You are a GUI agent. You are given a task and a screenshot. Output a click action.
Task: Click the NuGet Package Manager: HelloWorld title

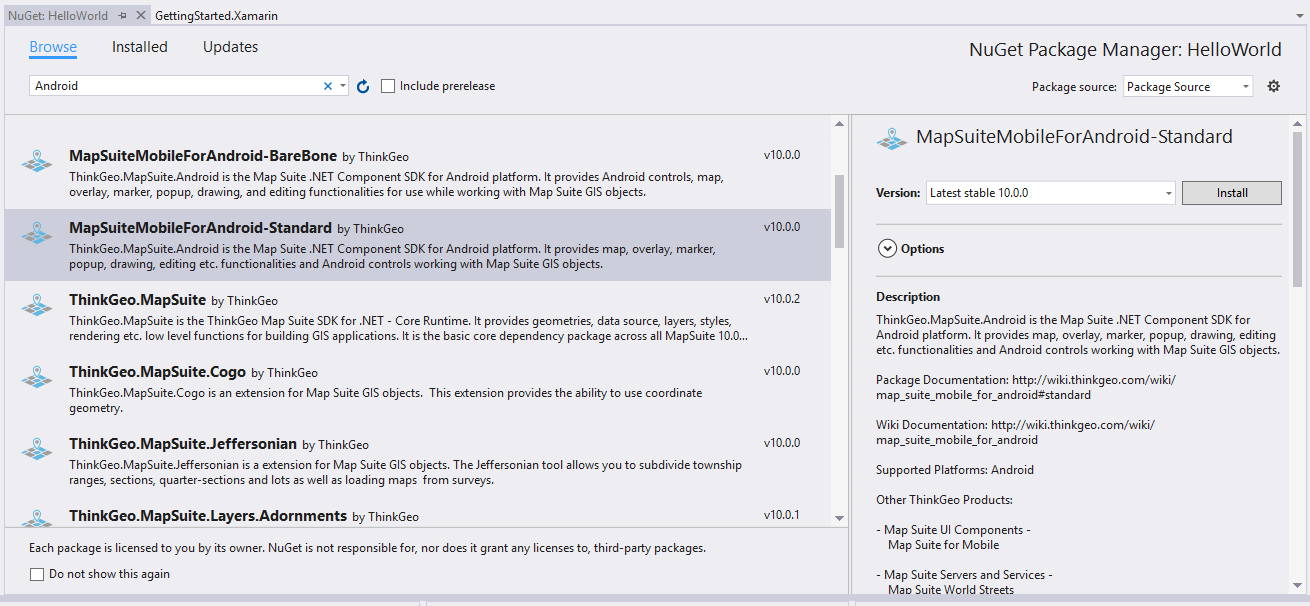[1125, 50]
